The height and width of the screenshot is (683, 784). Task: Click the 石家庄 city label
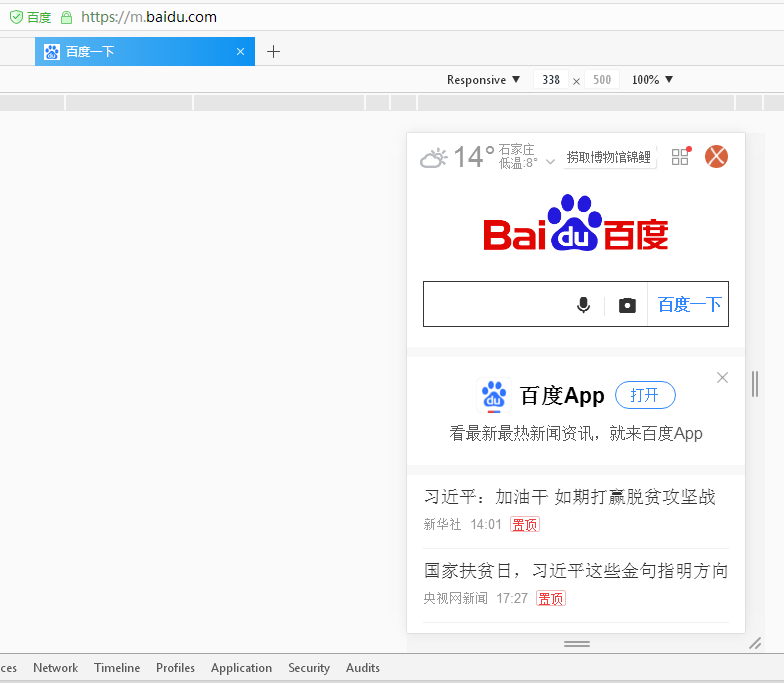pos(516,150)
